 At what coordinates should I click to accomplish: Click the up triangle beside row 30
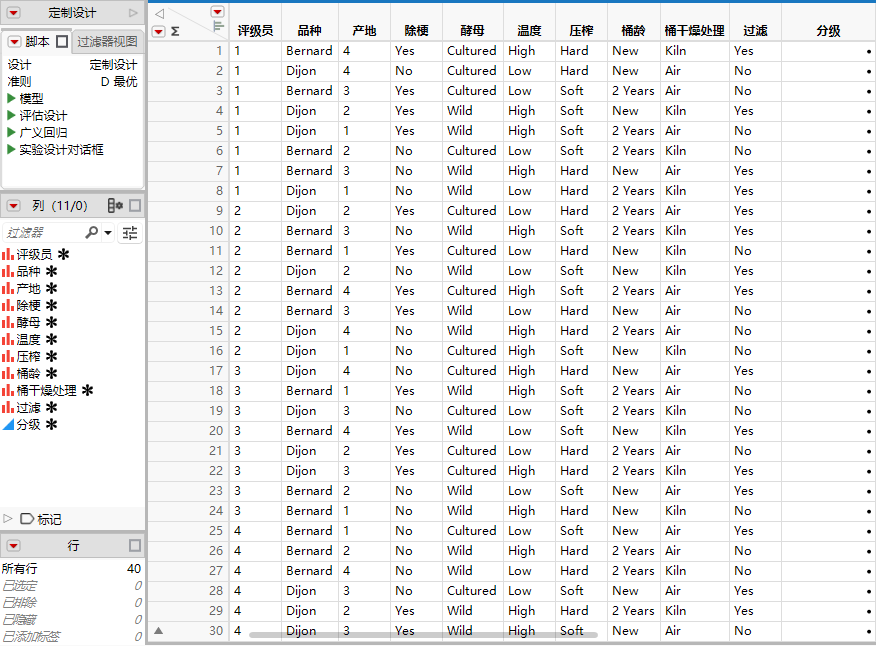pos(159,630)
